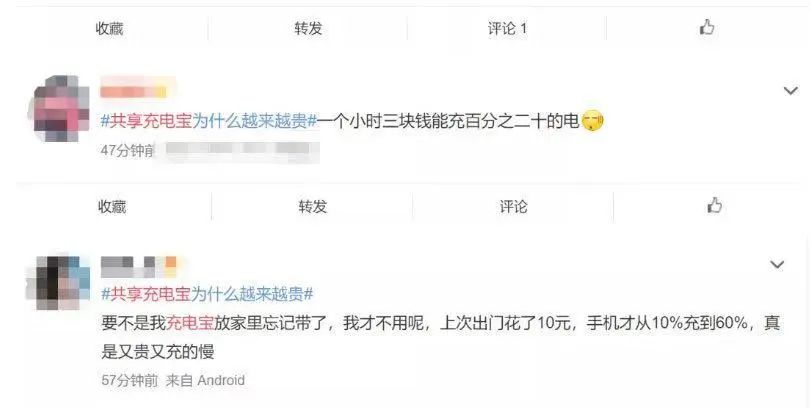The height and width of the screenshot is (408, 811).
Task: Click the red 充电宝 keyword after 要不是我
Action: [190, 323]
